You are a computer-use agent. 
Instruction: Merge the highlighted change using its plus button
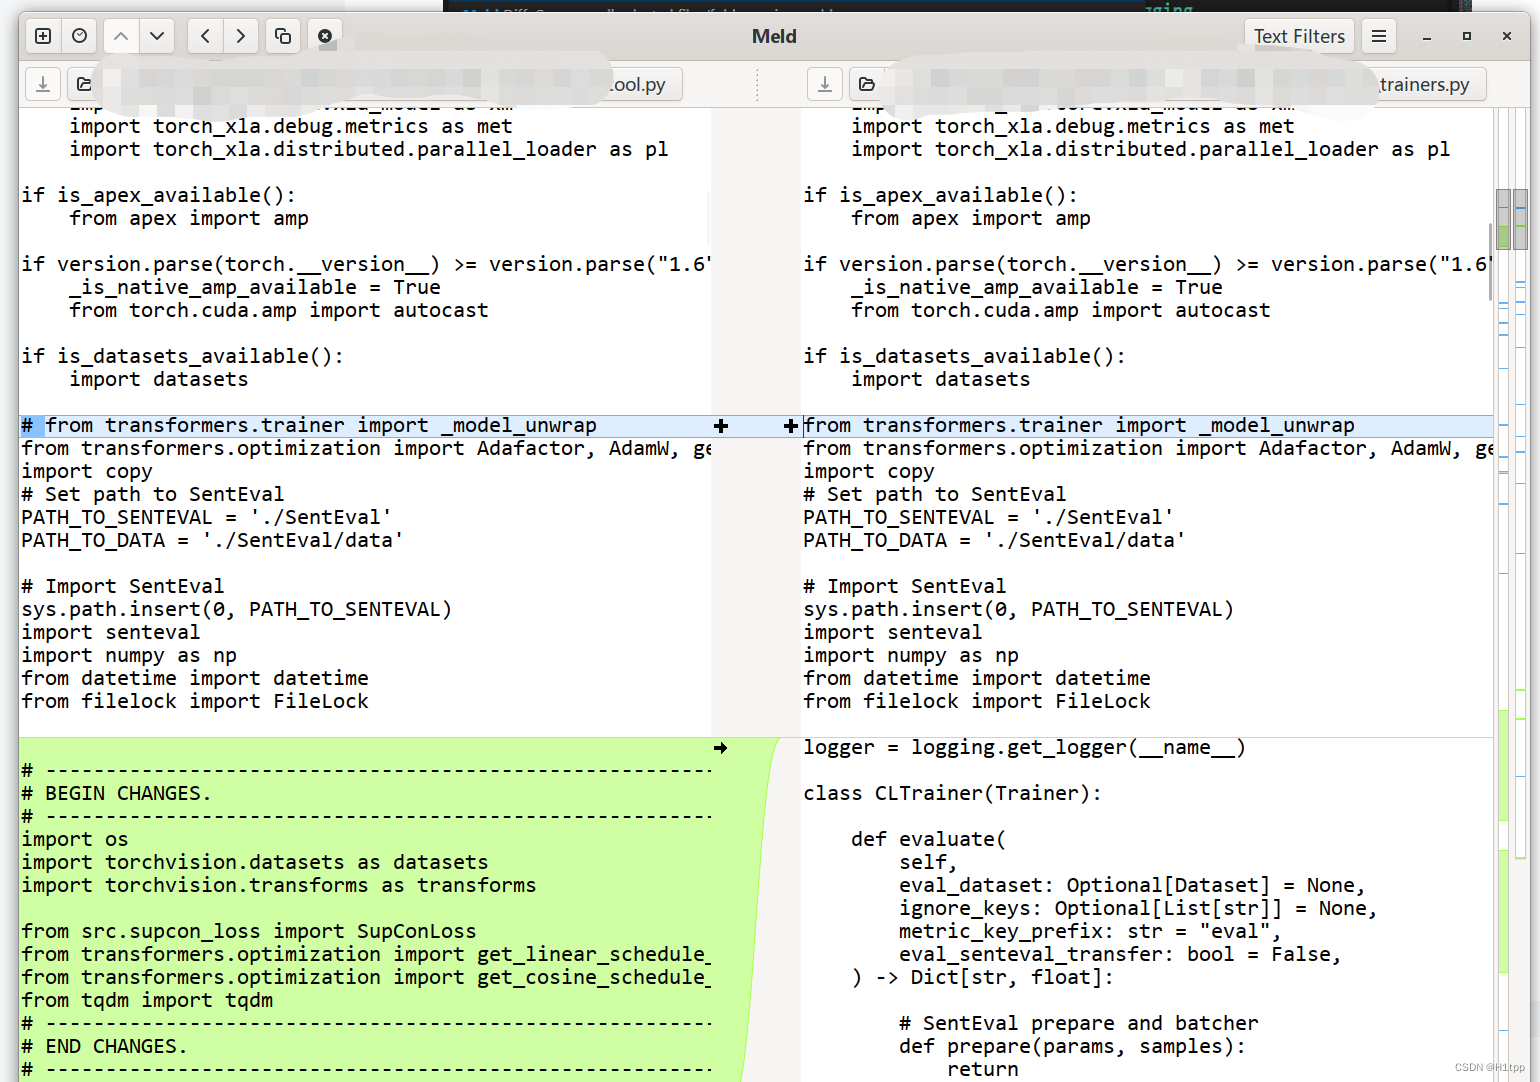click(x=721, y=426)
